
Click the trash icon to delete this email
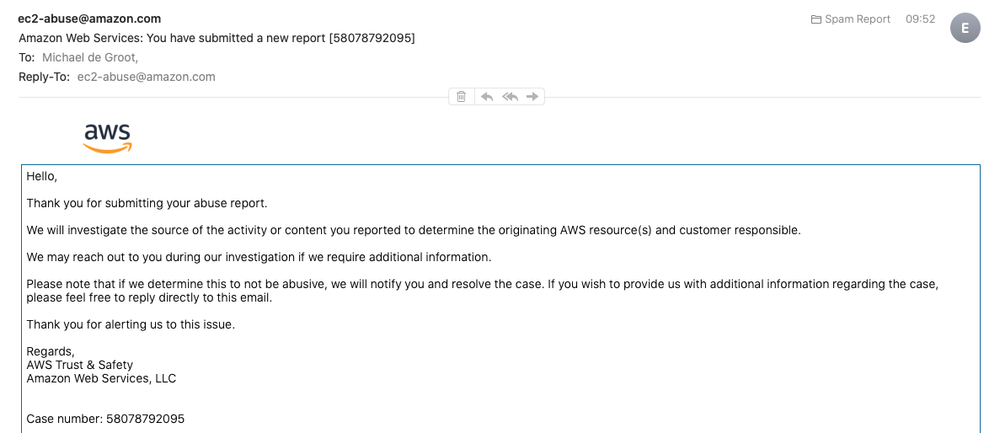pos(461,97)
